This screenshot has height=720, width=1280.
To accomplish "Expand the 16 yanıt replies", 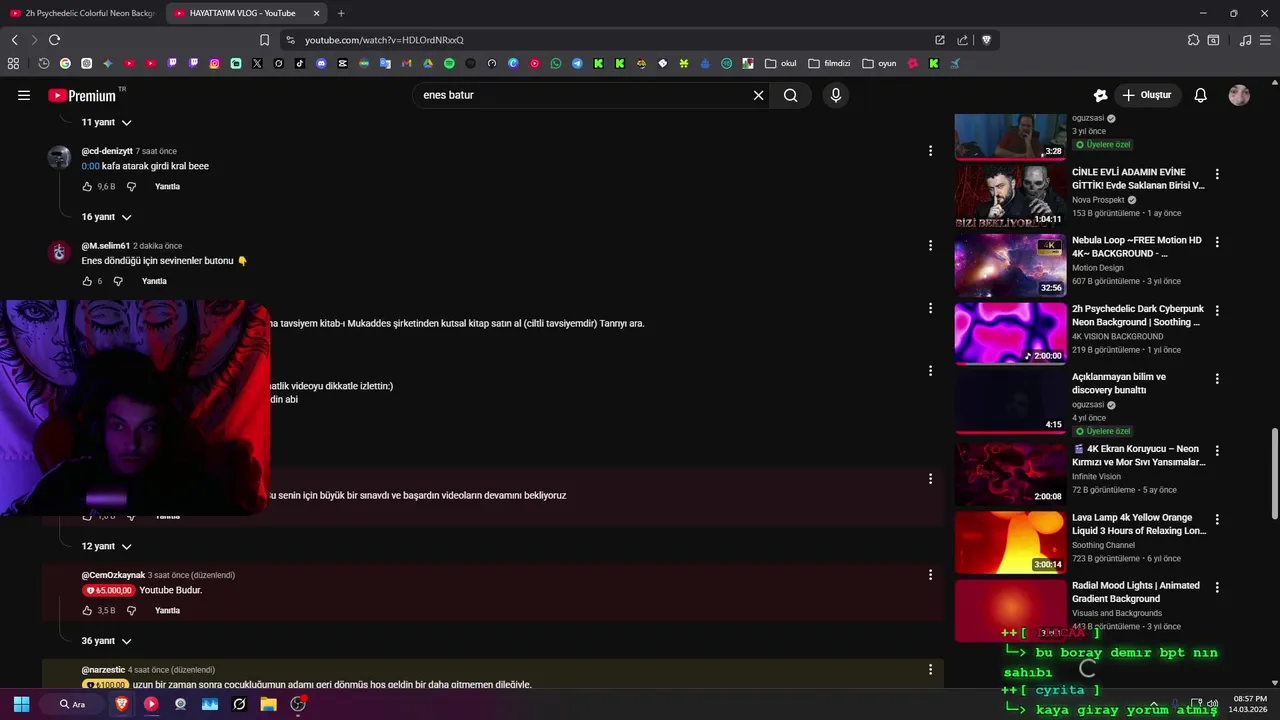I will [106, 217].
